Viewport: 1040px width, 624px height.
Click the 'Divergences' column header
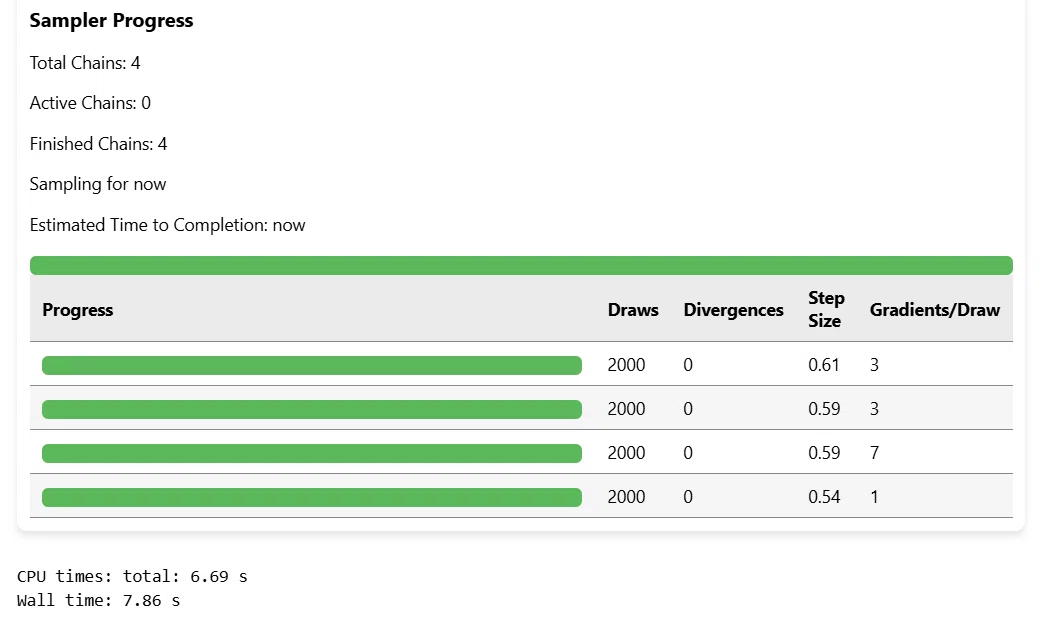pos(734,310)
